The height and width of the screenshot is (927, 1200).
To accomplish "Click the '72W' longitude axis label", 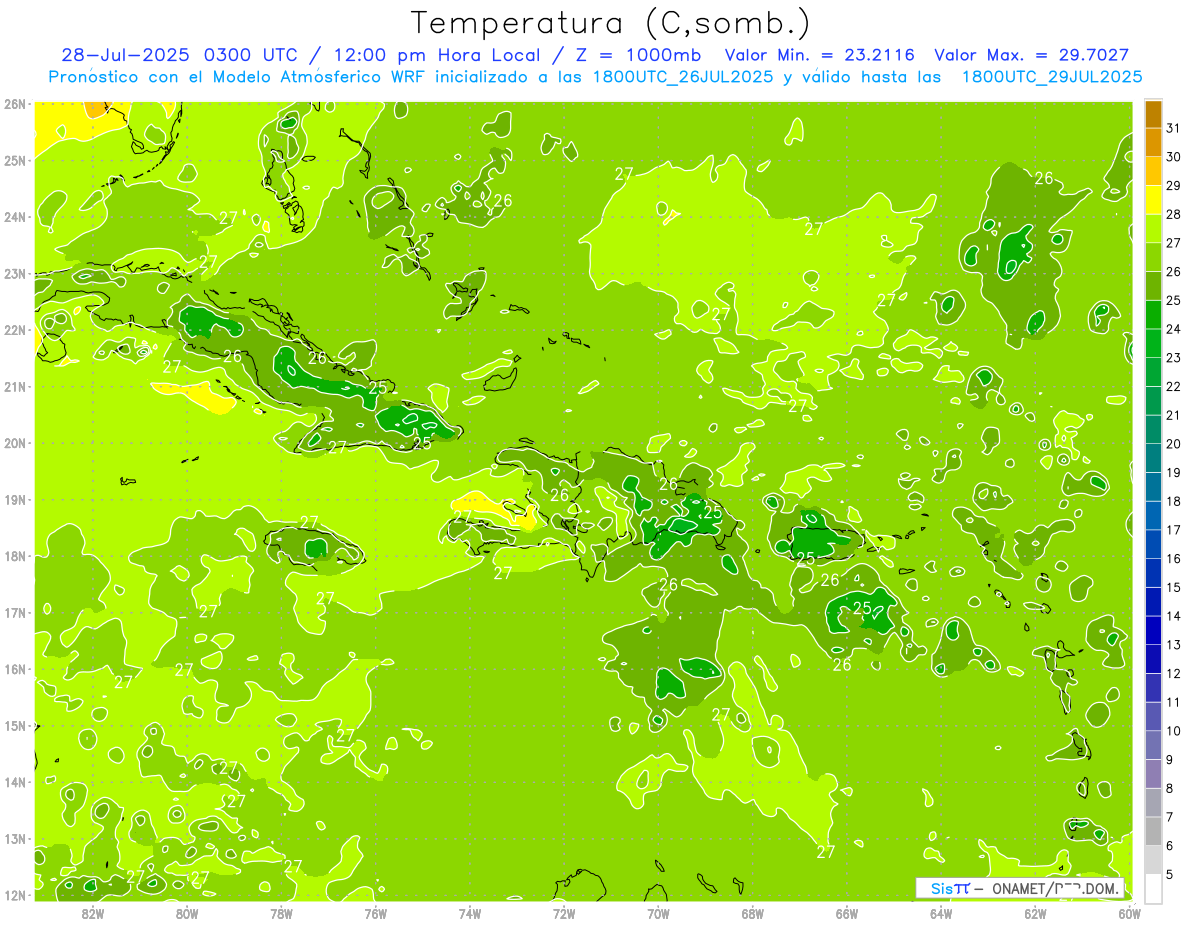I will click(564, 913).
